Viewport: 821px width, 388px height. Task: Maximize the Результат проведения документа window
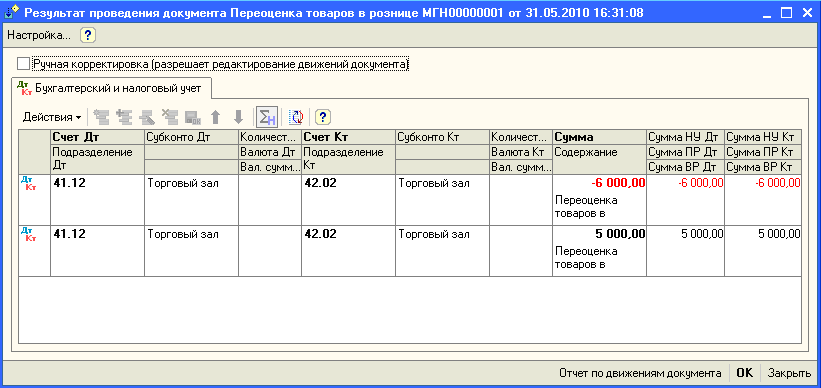786,12
